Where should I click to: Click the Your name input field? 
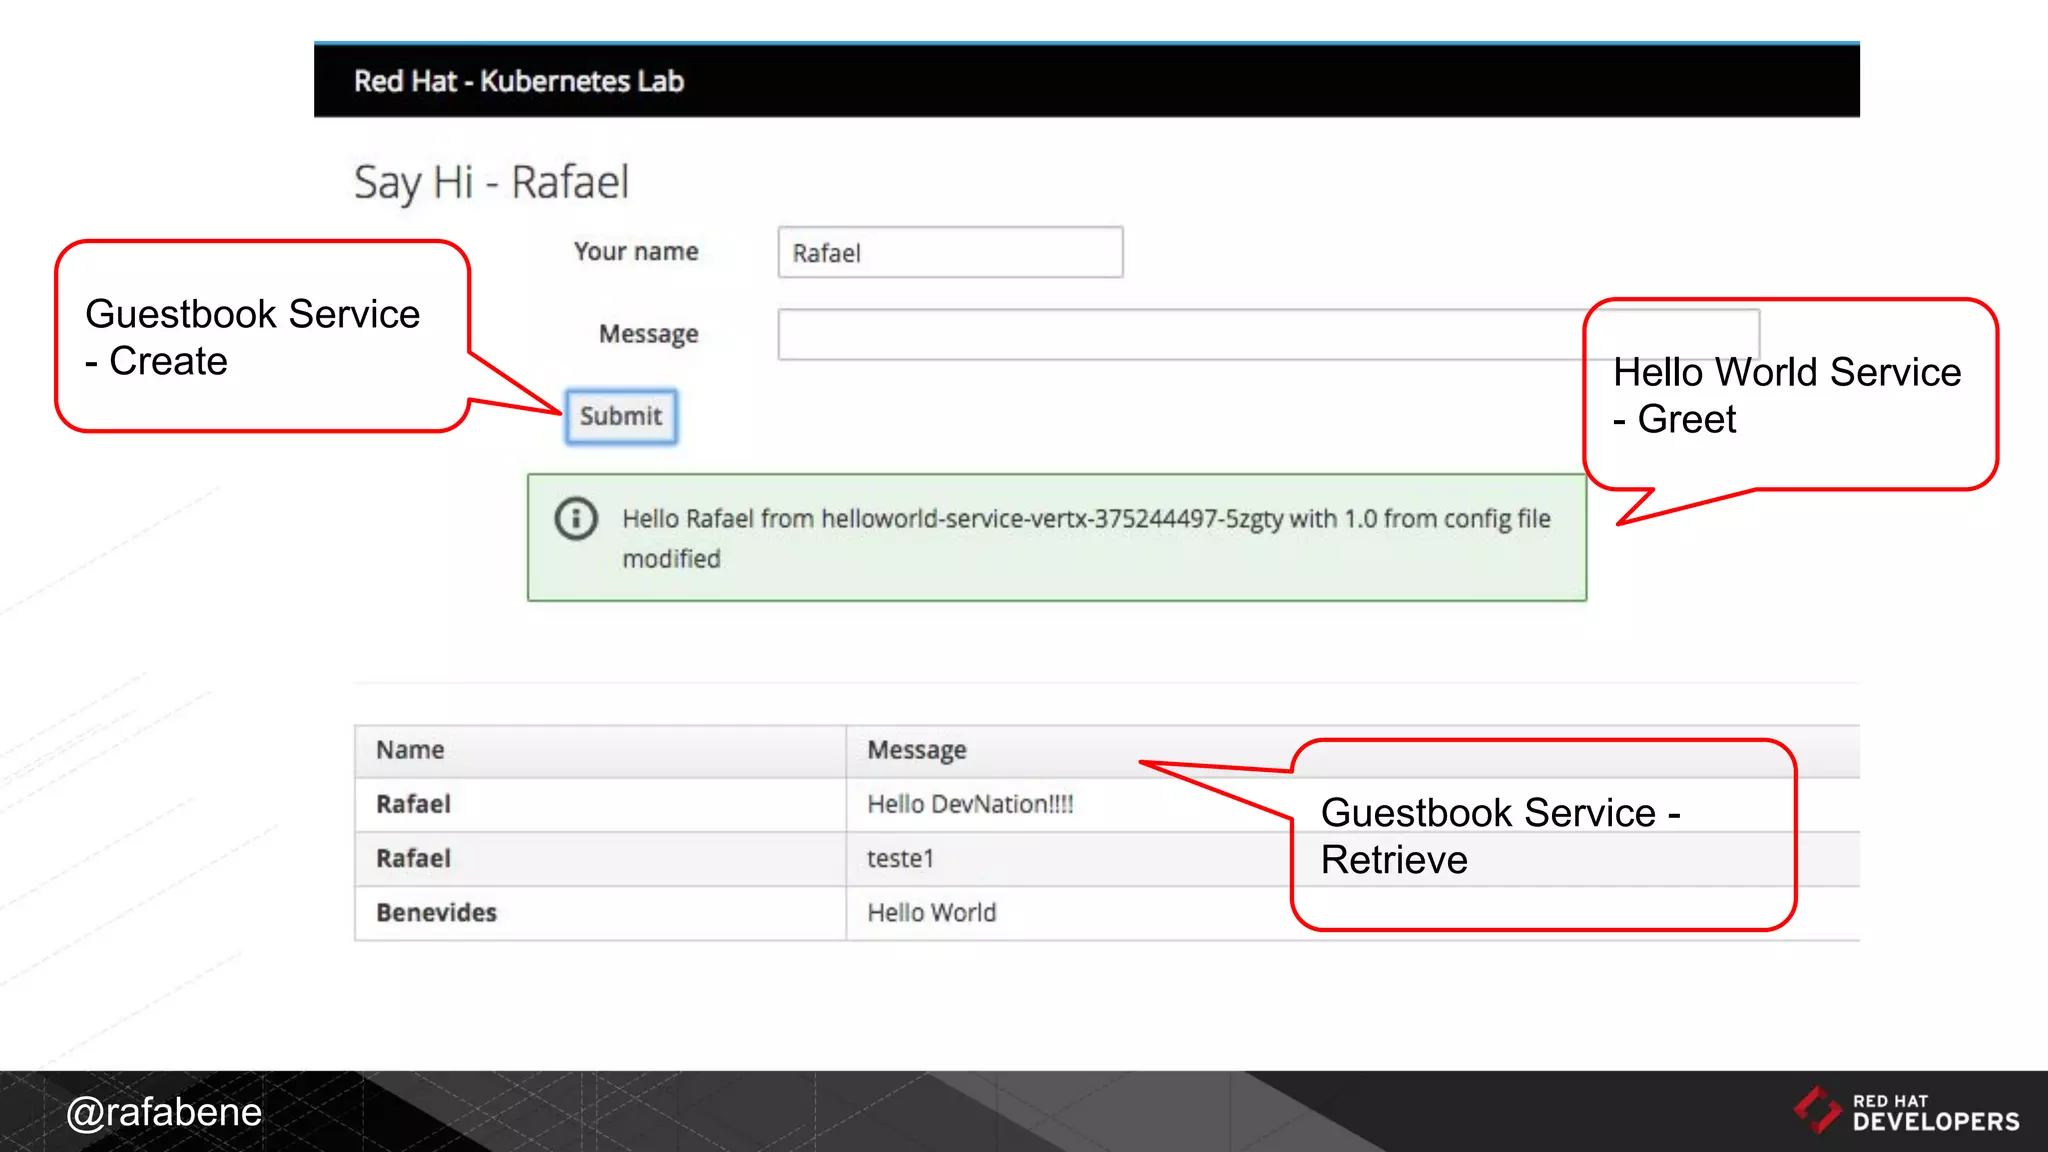[x=949, y=252]
